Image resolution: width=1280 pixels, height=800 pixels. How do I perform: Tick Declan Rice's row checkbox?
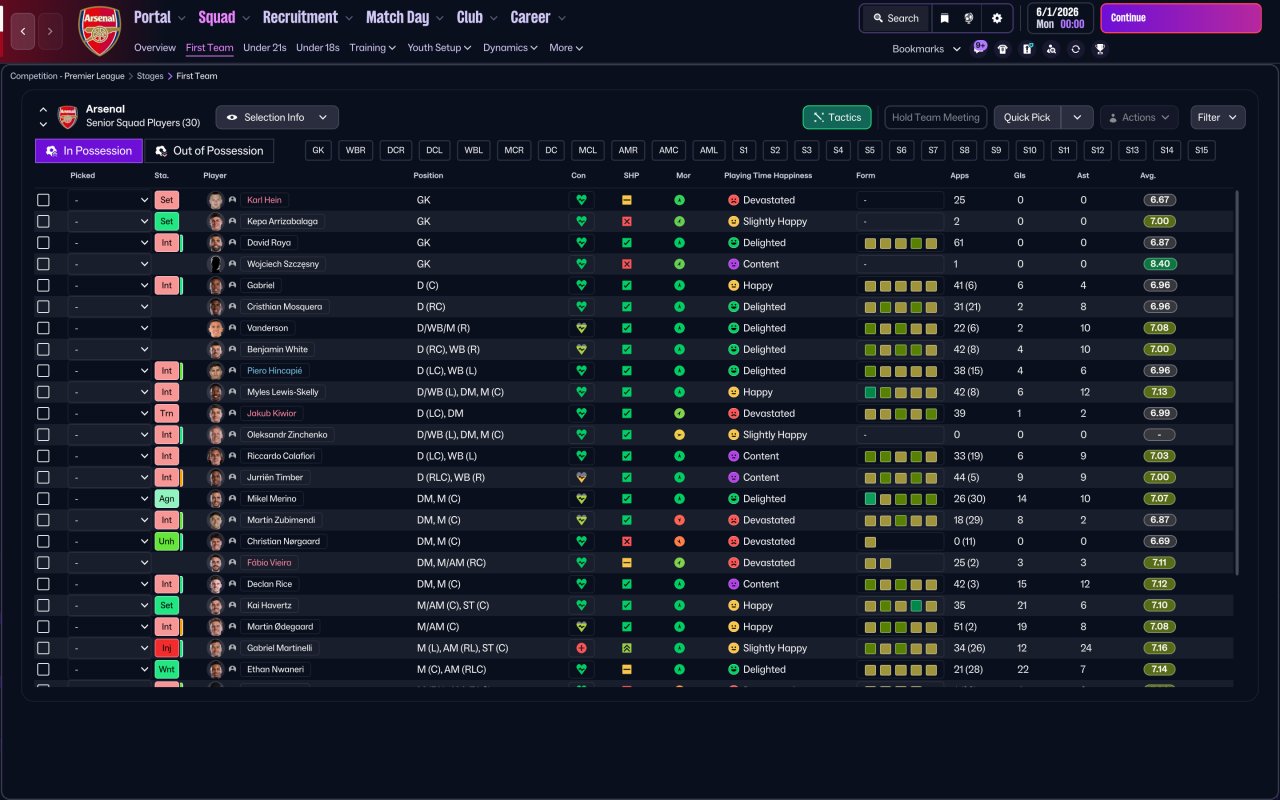click(43, 584)
